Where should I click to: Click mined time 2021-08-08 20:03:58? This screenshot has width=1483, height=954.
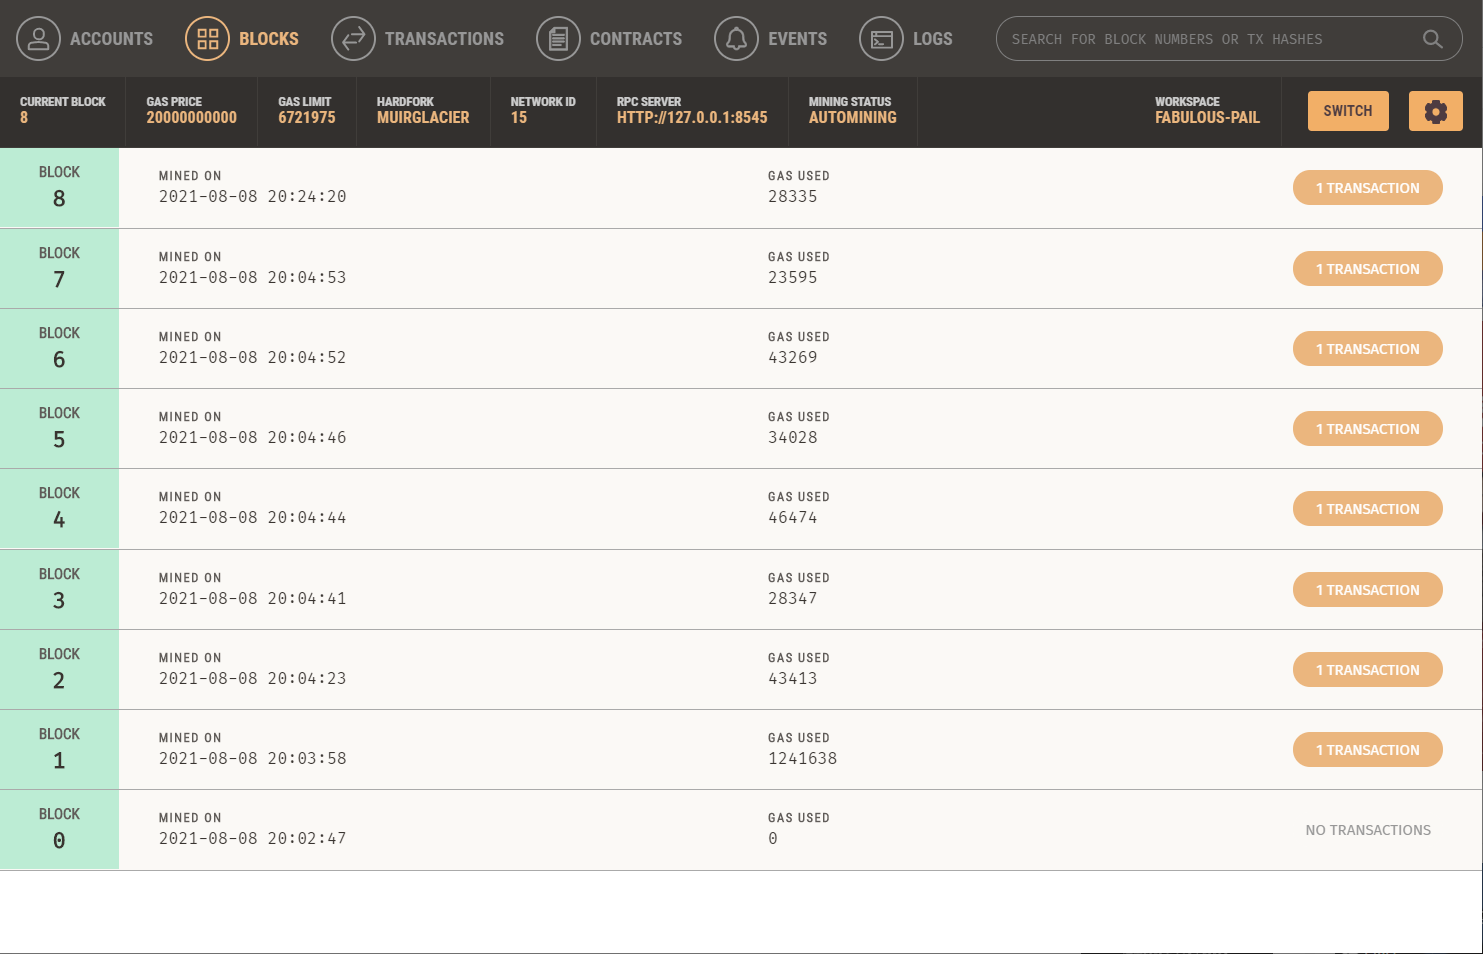252,759
